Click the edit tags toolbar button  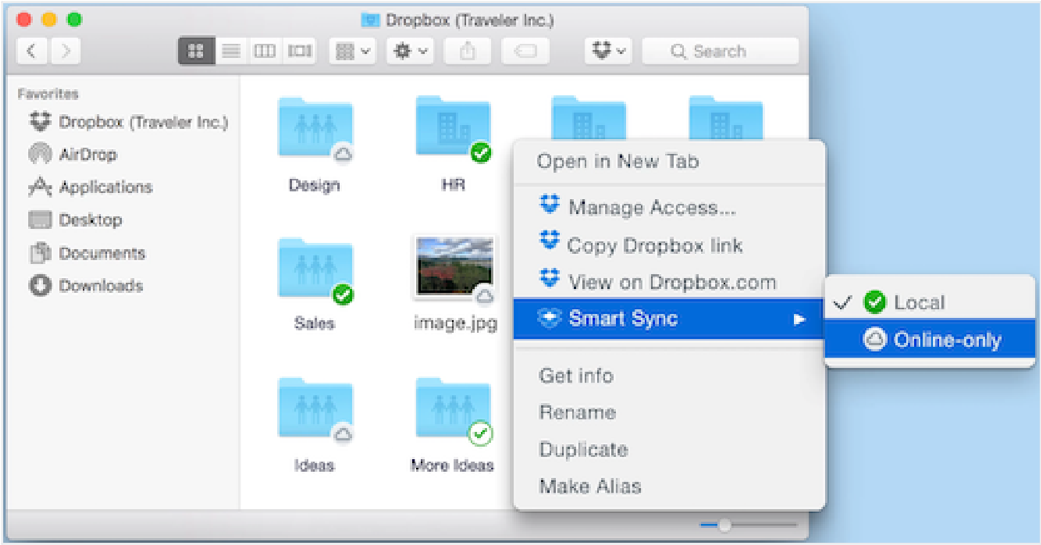click(525, 51)
